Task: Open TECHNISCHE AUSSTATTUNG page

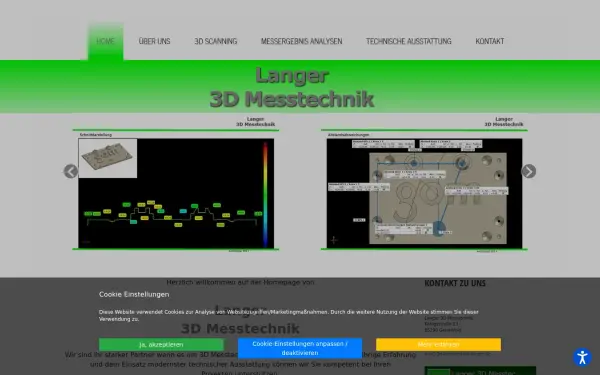Action: (409, 41)
